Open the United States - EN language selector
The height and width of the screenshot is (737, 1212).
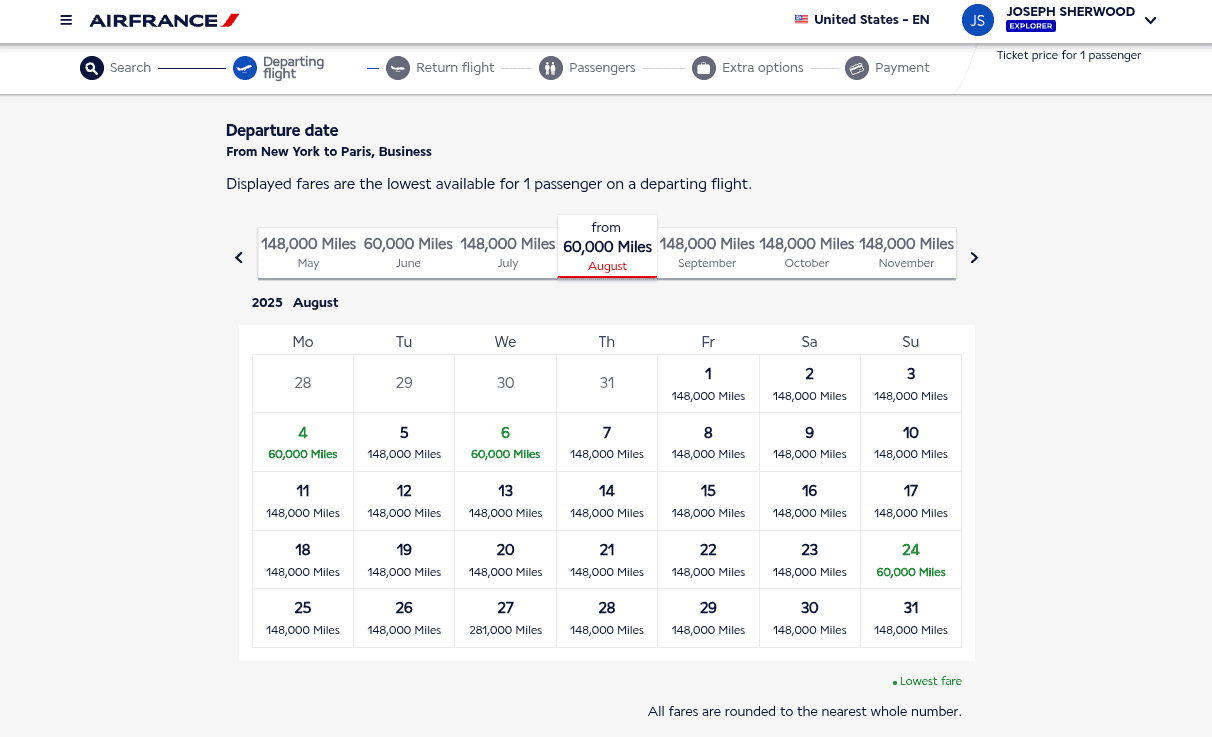(x=861, y=19)
